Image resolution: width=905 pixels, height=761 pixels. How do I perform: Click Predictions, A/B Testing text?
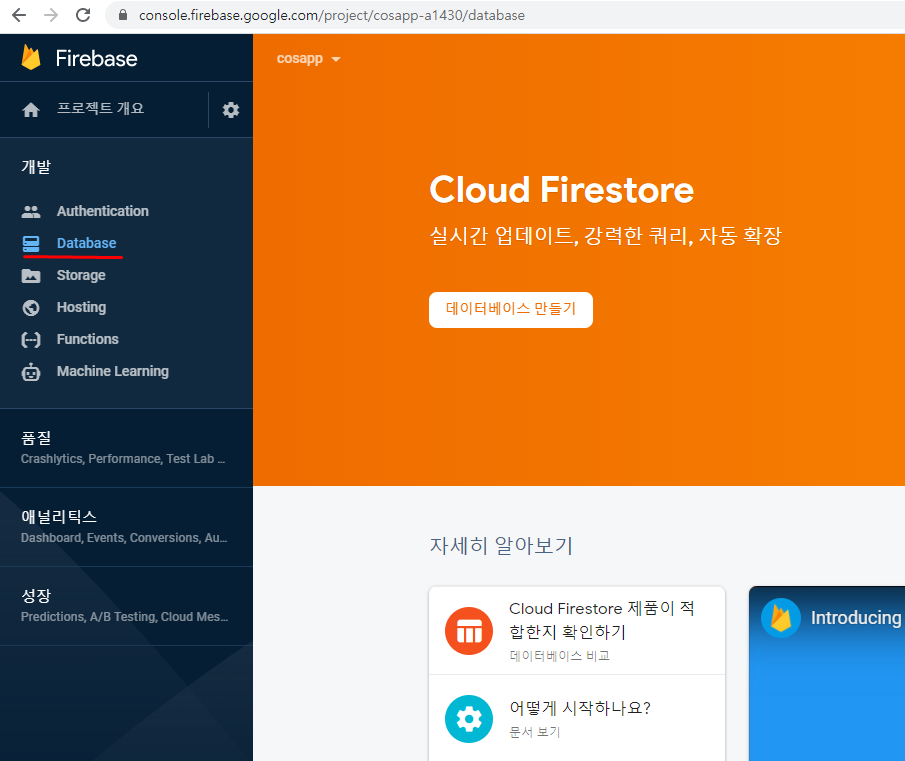[x=125, y=617]
